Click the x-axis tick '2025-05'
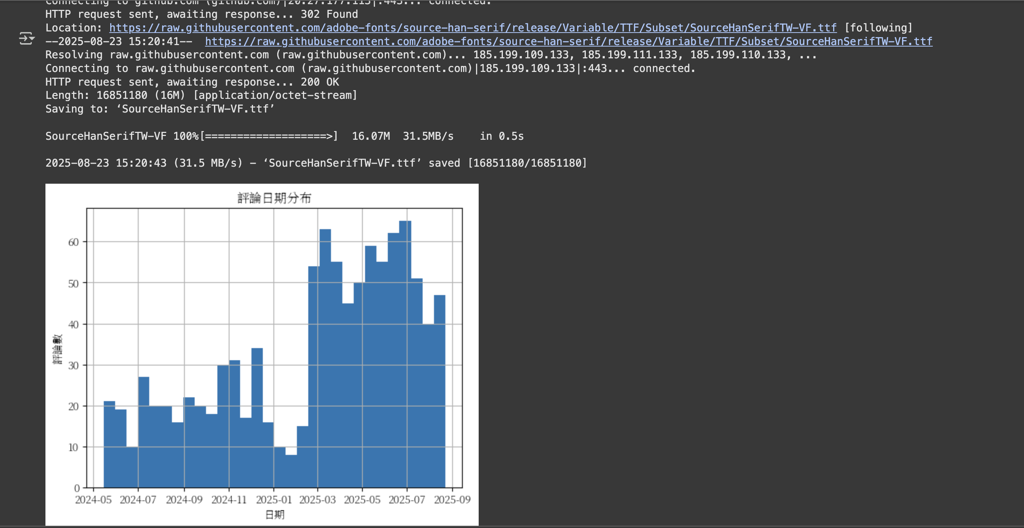Screen dimensions: 1024x528 362,501
